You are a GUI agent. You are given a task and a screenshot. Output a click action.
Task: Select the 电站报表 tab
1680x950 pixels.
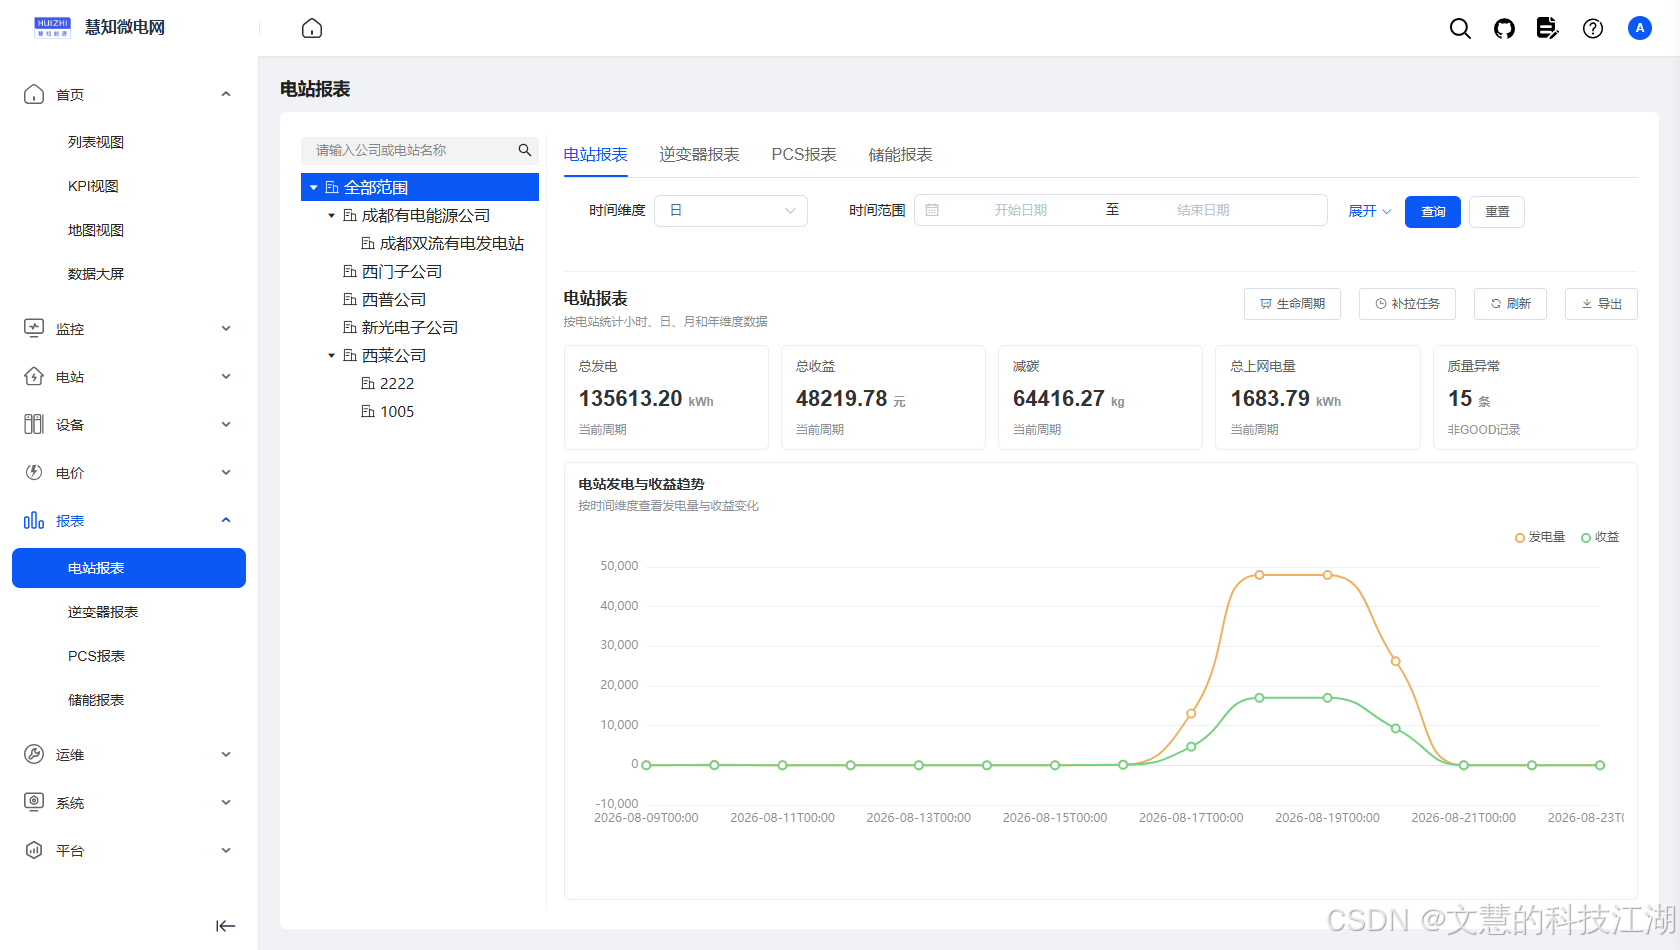click(596, 154)
